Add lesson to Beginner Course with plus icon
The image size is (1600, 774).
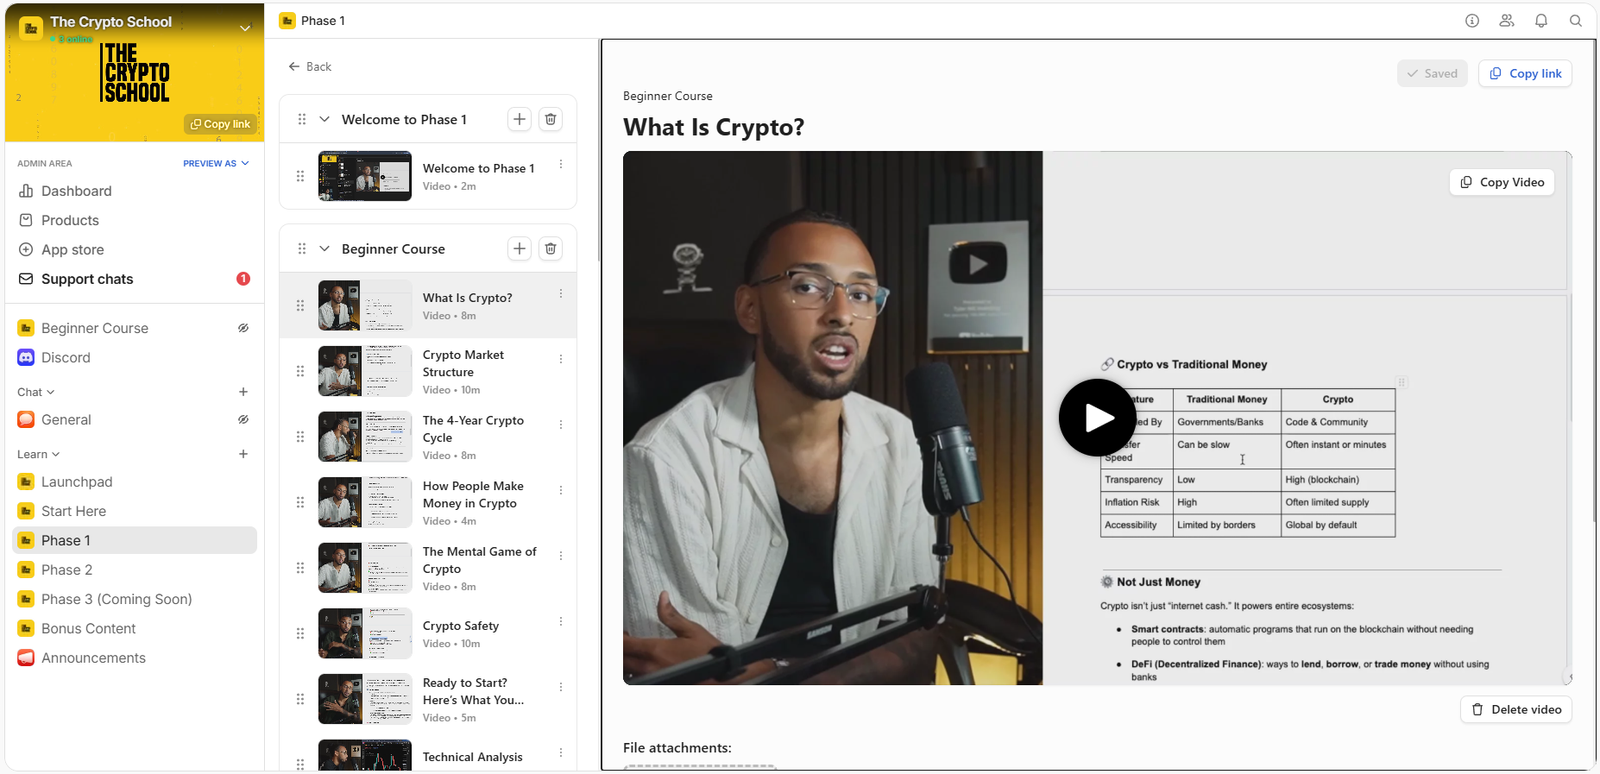519,249
